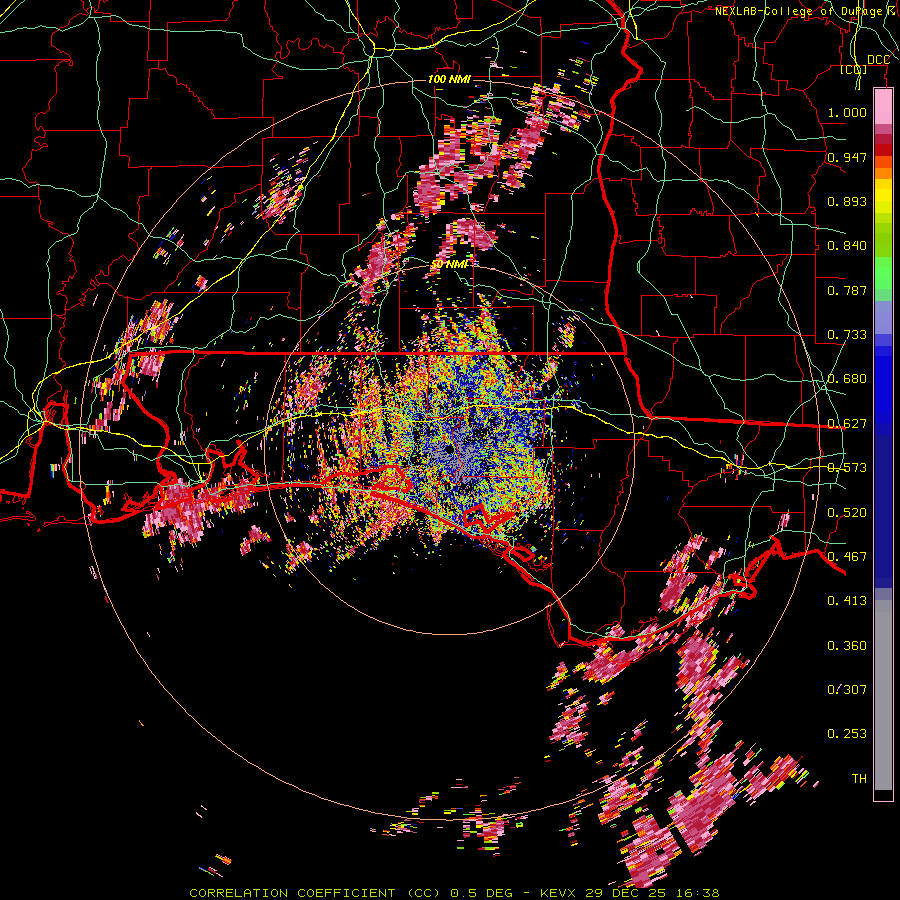Select the 0.360 legend value
Image resolution: width=900 pixels, height=900 pixels.
[847, 646]
